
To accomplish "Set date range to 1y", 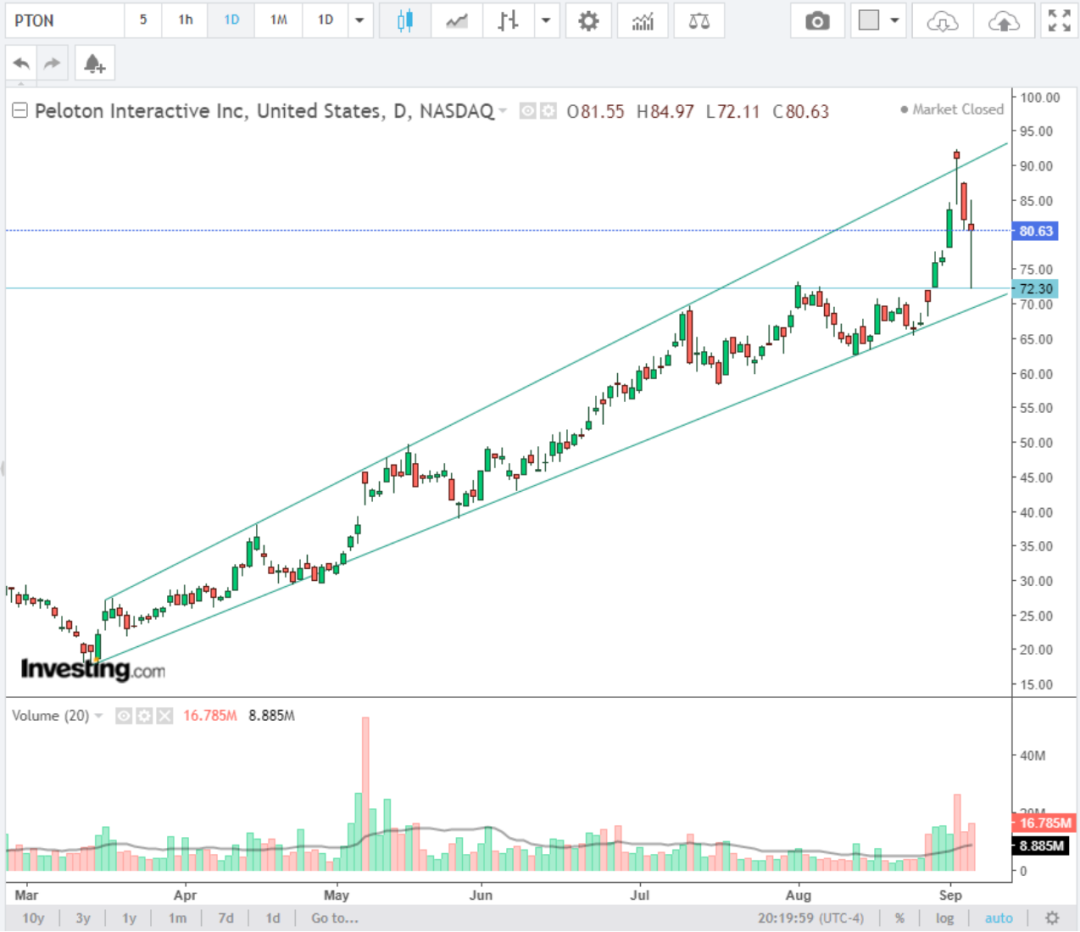I will [x=129, y=918].
